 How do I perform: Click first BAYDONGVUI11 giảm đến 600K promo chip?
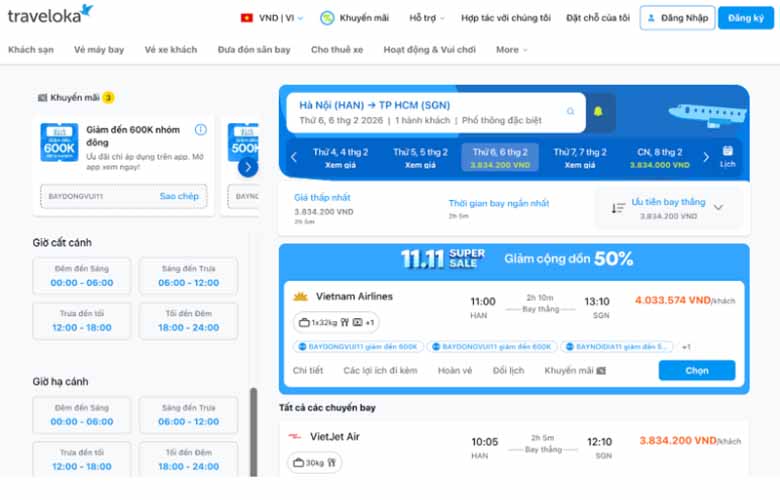click(x=358, y=347)
